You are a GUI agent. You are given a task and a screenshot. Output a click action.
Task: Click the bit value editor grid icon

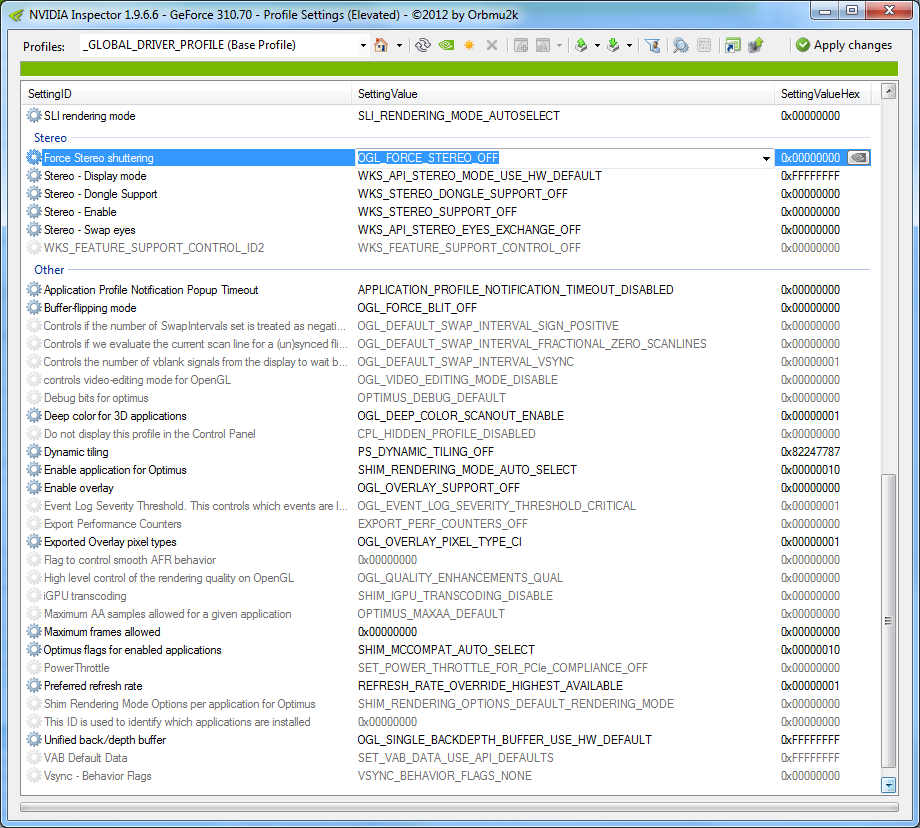tap(704, 45)
